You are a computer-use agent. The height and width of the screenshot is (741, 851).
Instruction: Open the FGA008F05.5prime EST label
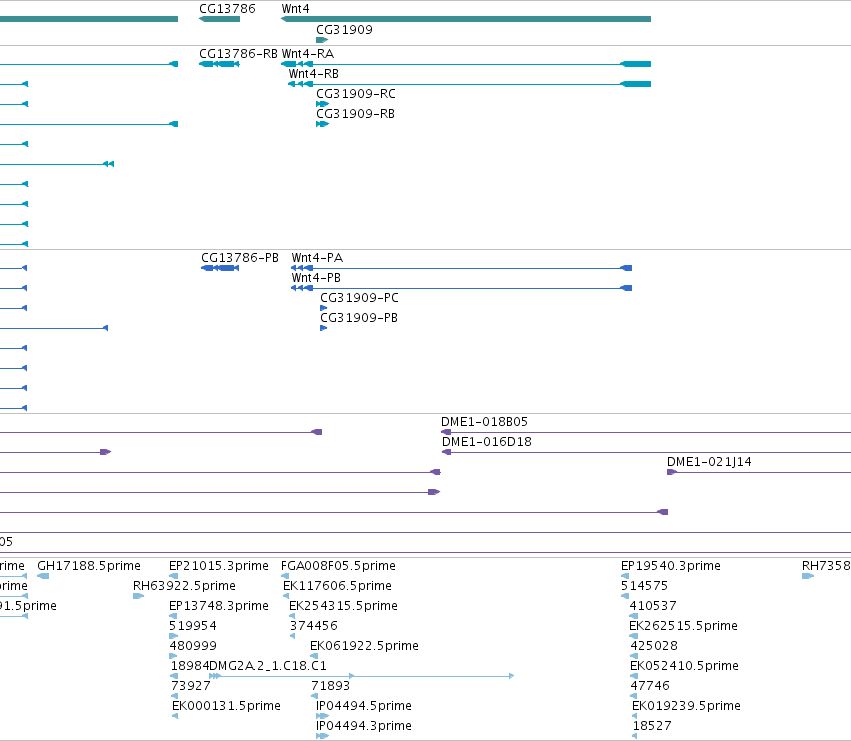point(338,566)
